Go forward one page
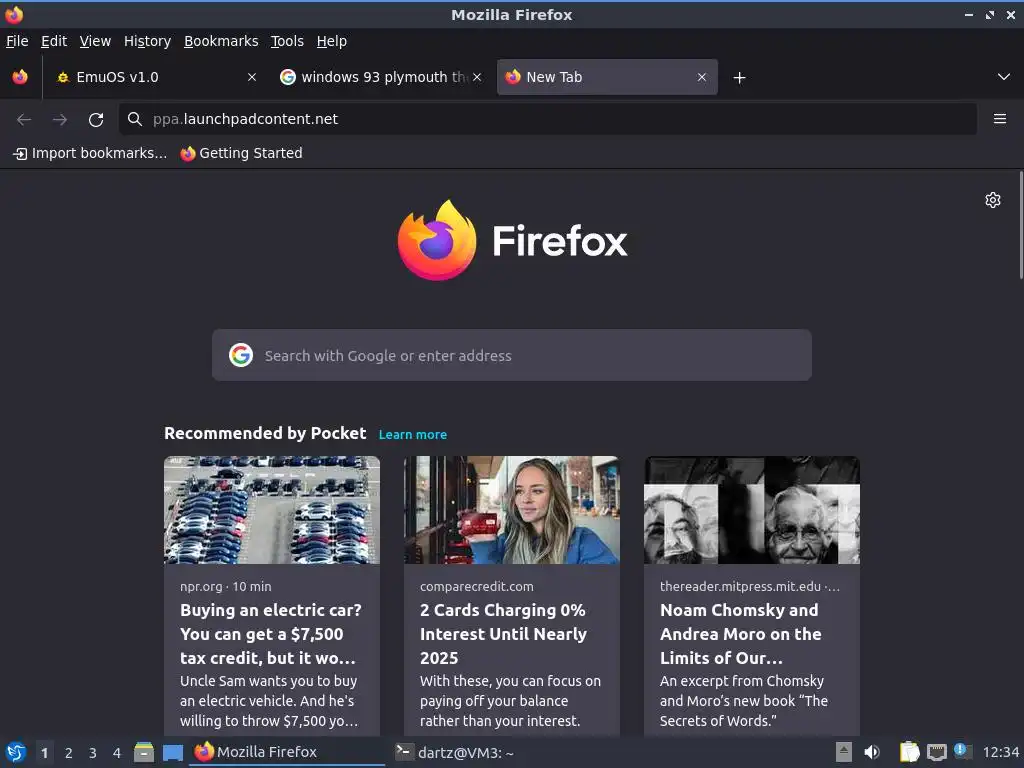This screenshot has width=1024, height=768. coord(60,120)
